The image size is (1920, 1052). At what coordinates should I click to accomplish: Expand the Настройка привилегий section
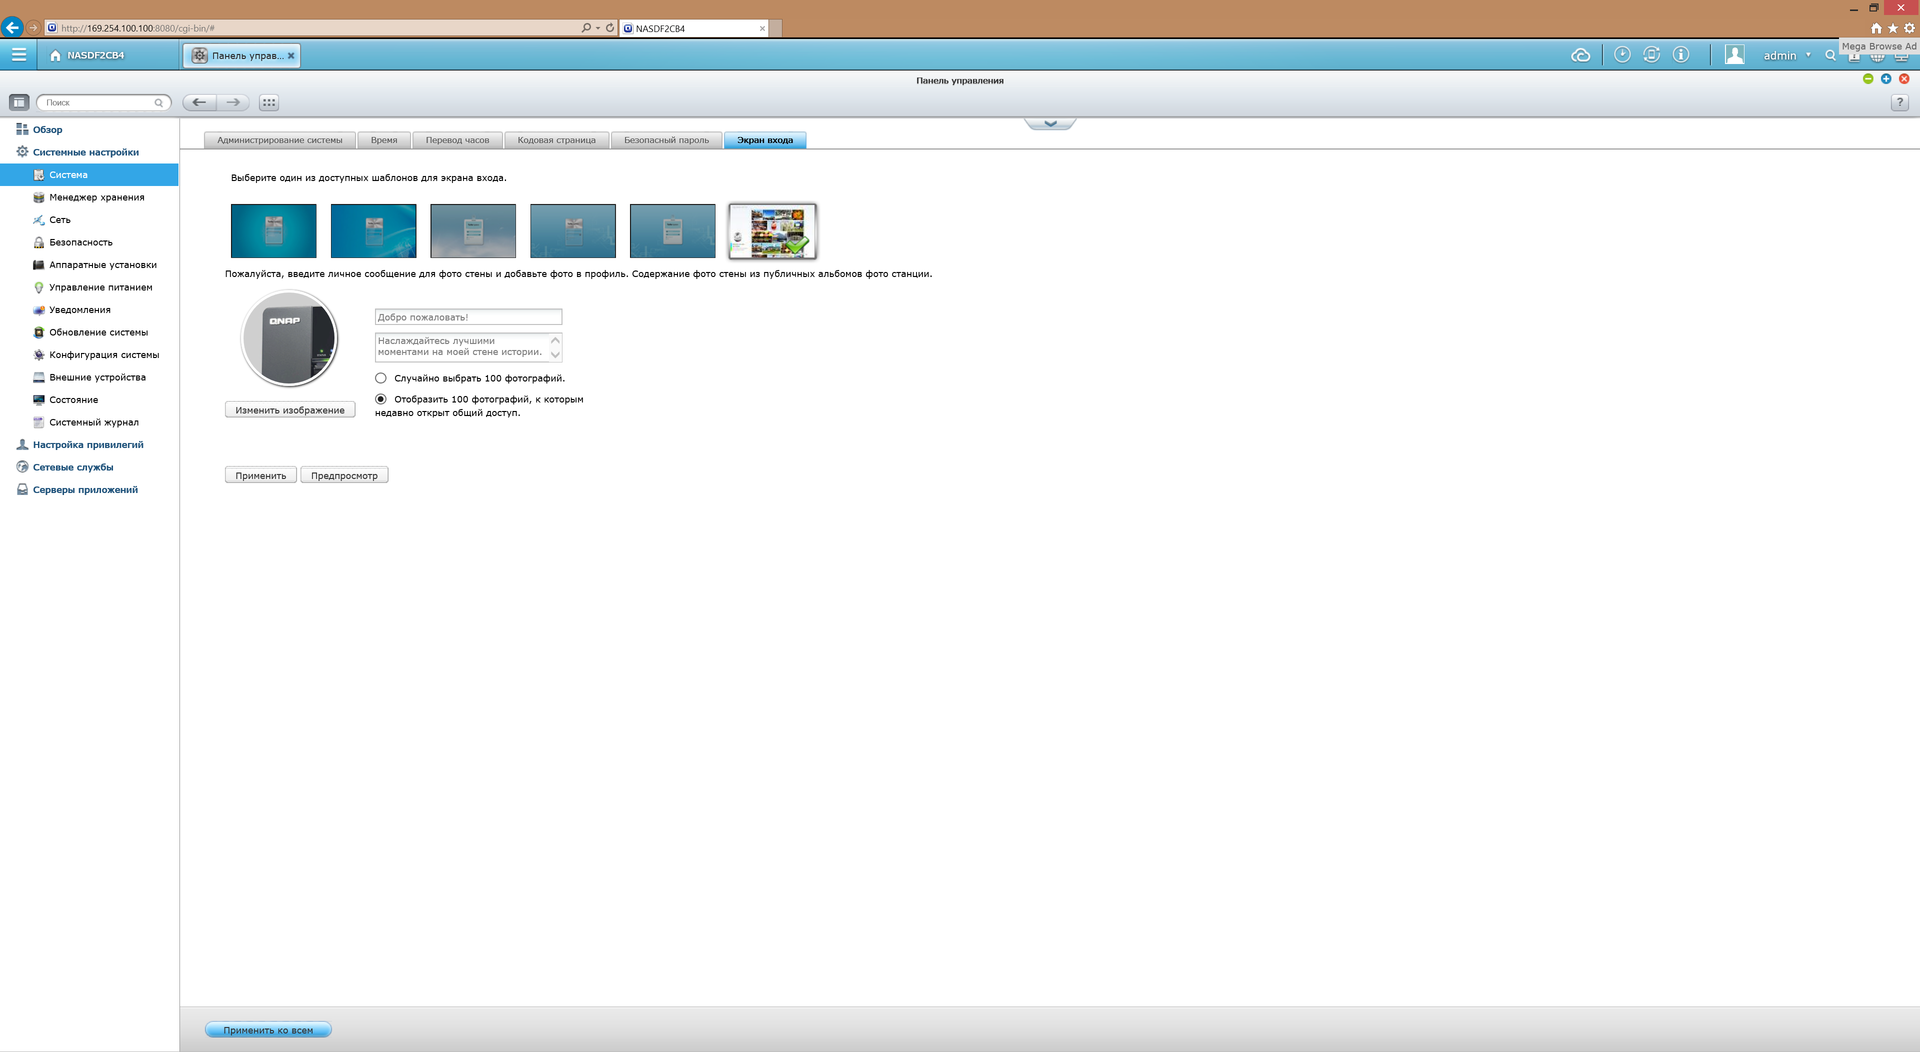[87, 444]
